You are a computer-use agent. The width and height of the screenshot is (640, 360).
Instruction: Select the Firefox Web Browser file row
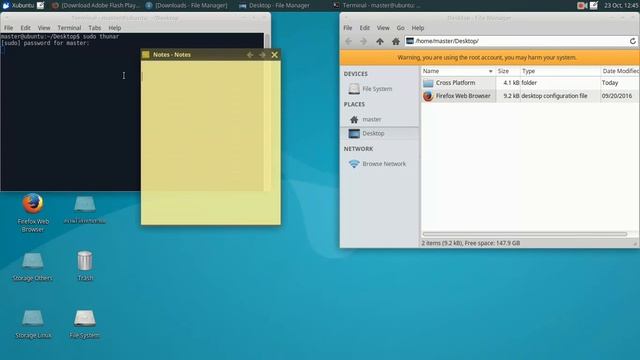[x=530, y=96]
